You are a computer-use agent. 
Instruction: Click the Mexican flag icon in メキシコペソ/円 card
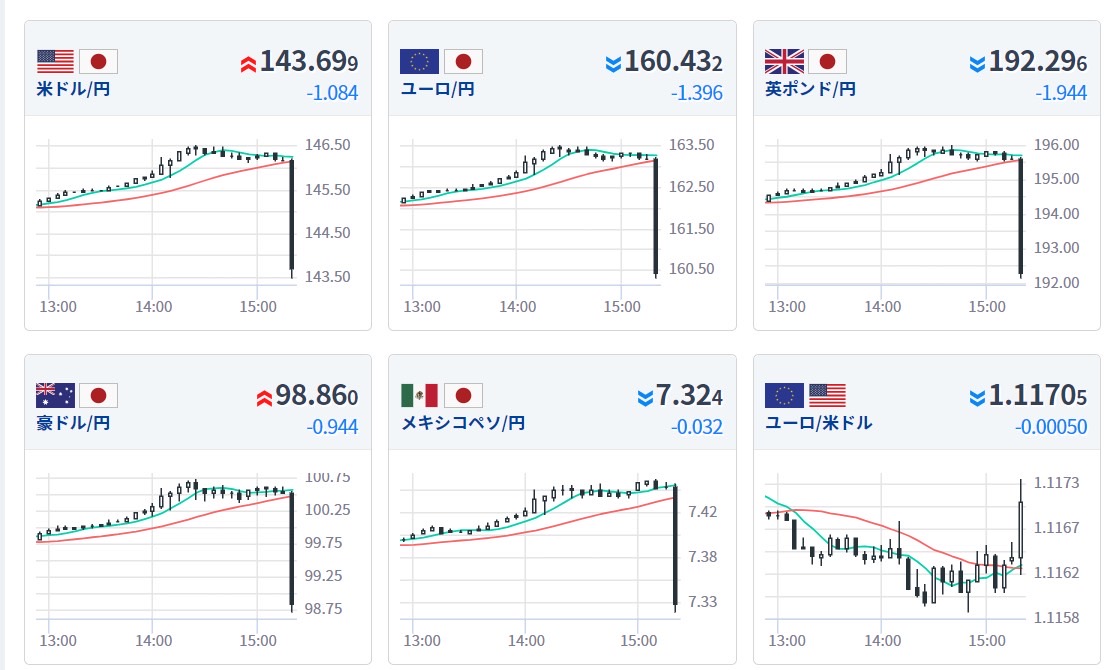419,395
